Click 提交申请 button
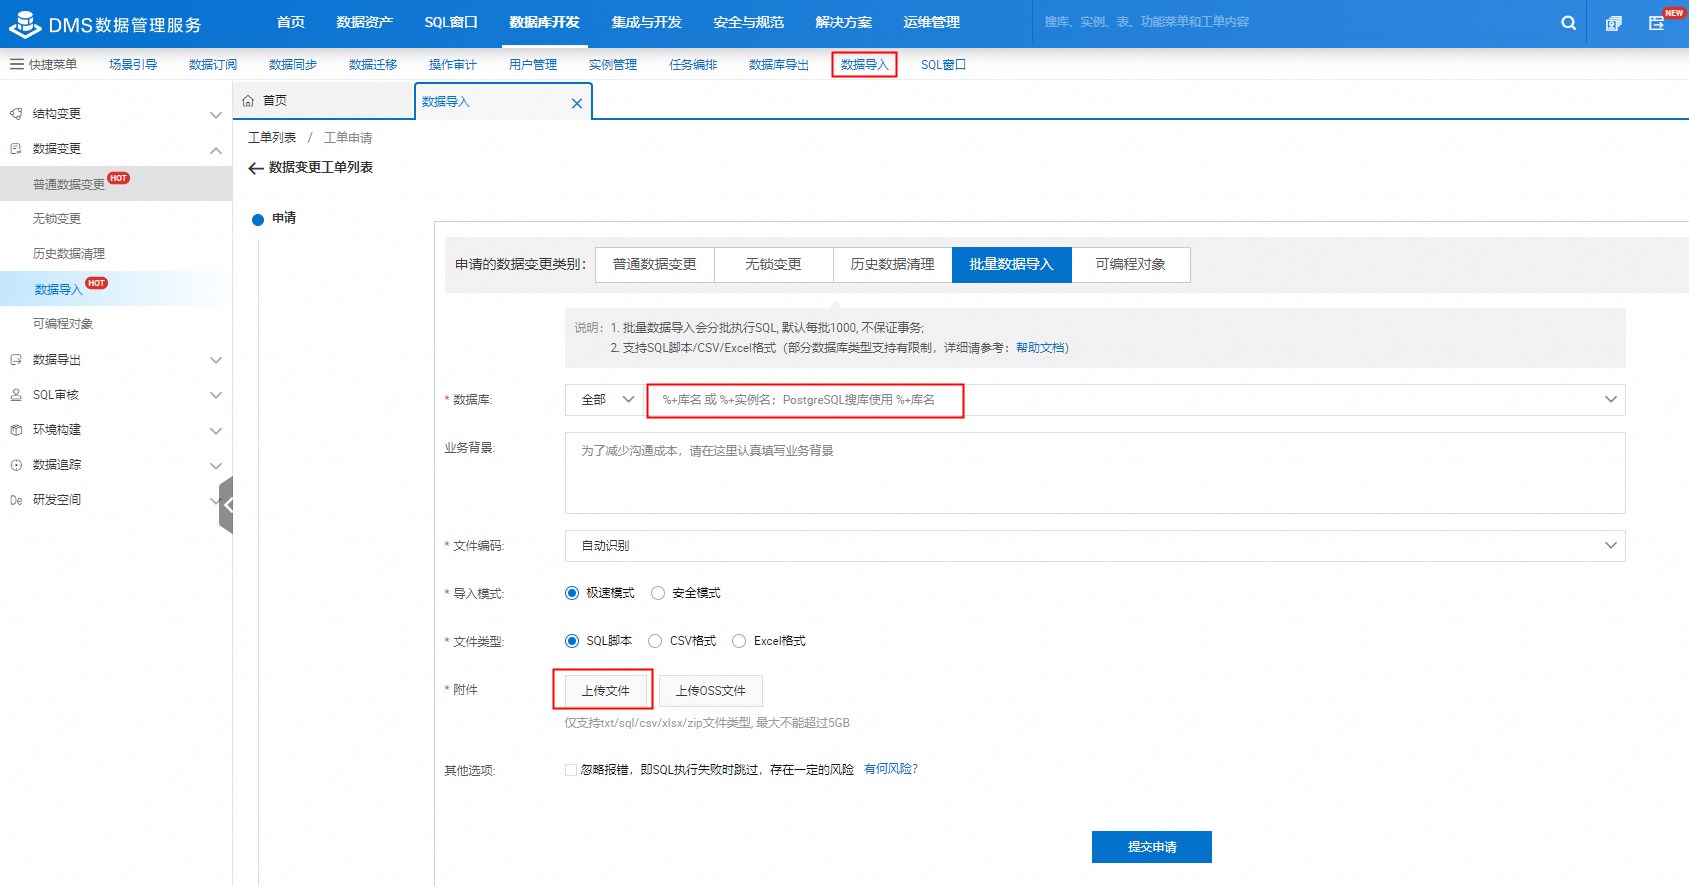The width and height of the screenshot is (1689, 886). coord(1152,847)
